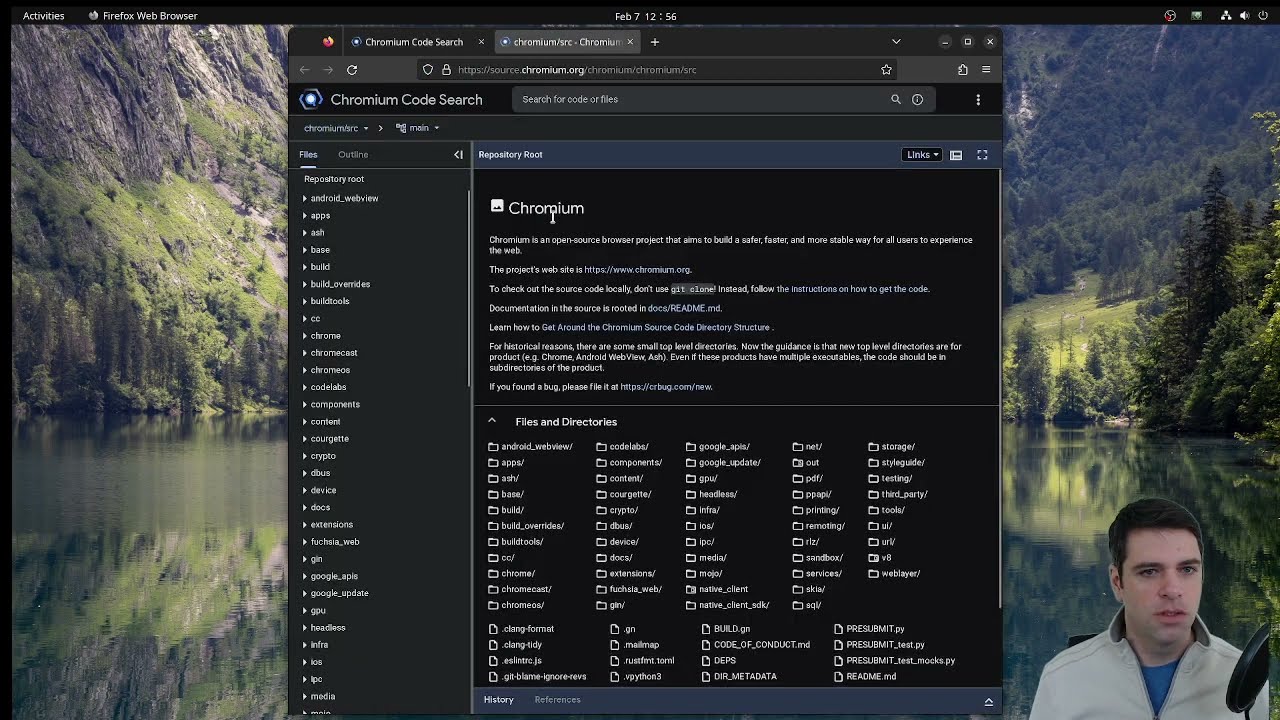Click the search magnifier icon

point(896,99)
